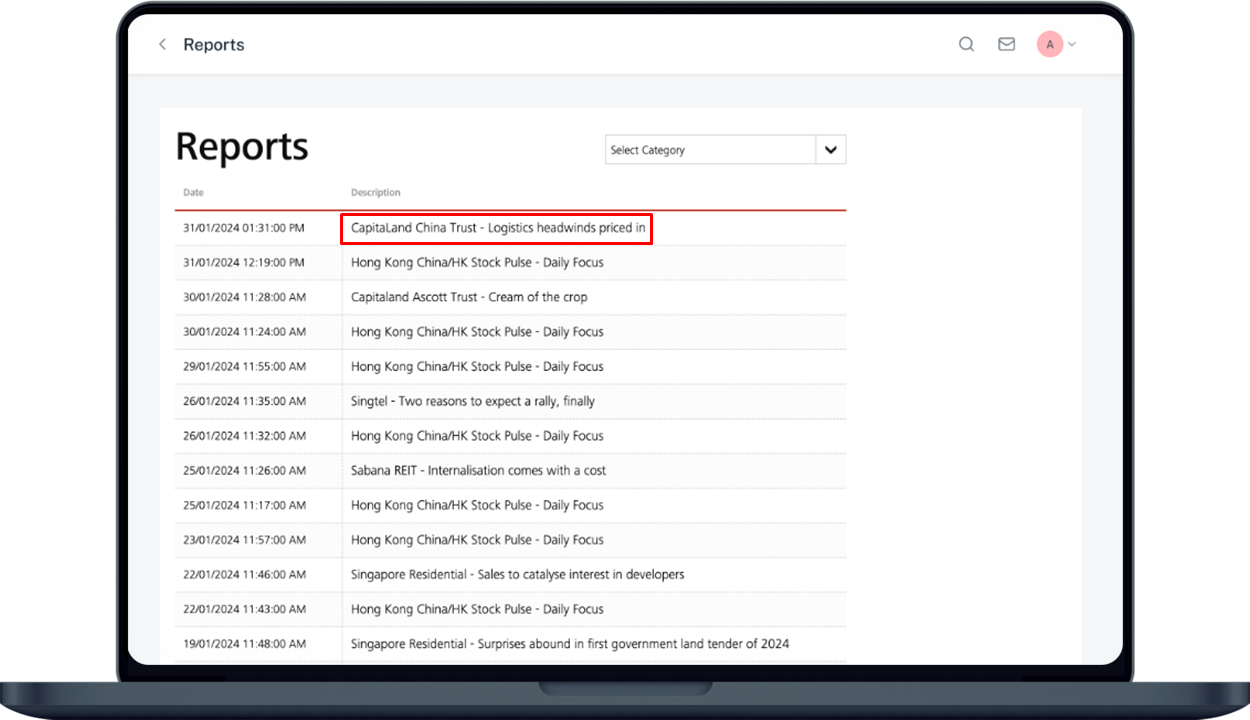The image size is (1250, 720).
Task: Click the Date column header
Action: coord(193,192)
